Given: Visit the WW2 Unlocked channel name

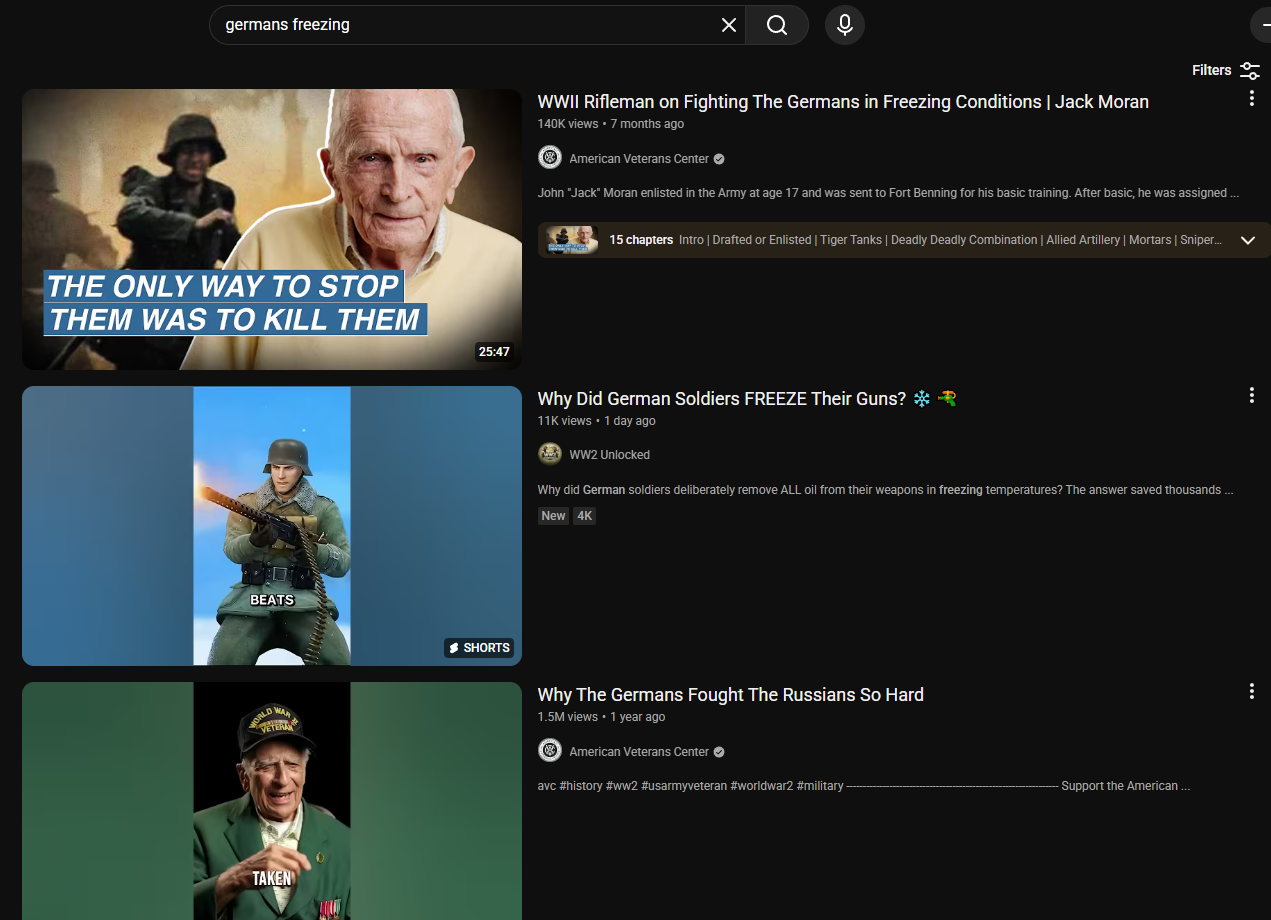Looking at the screenshot, I should point(610,455).
